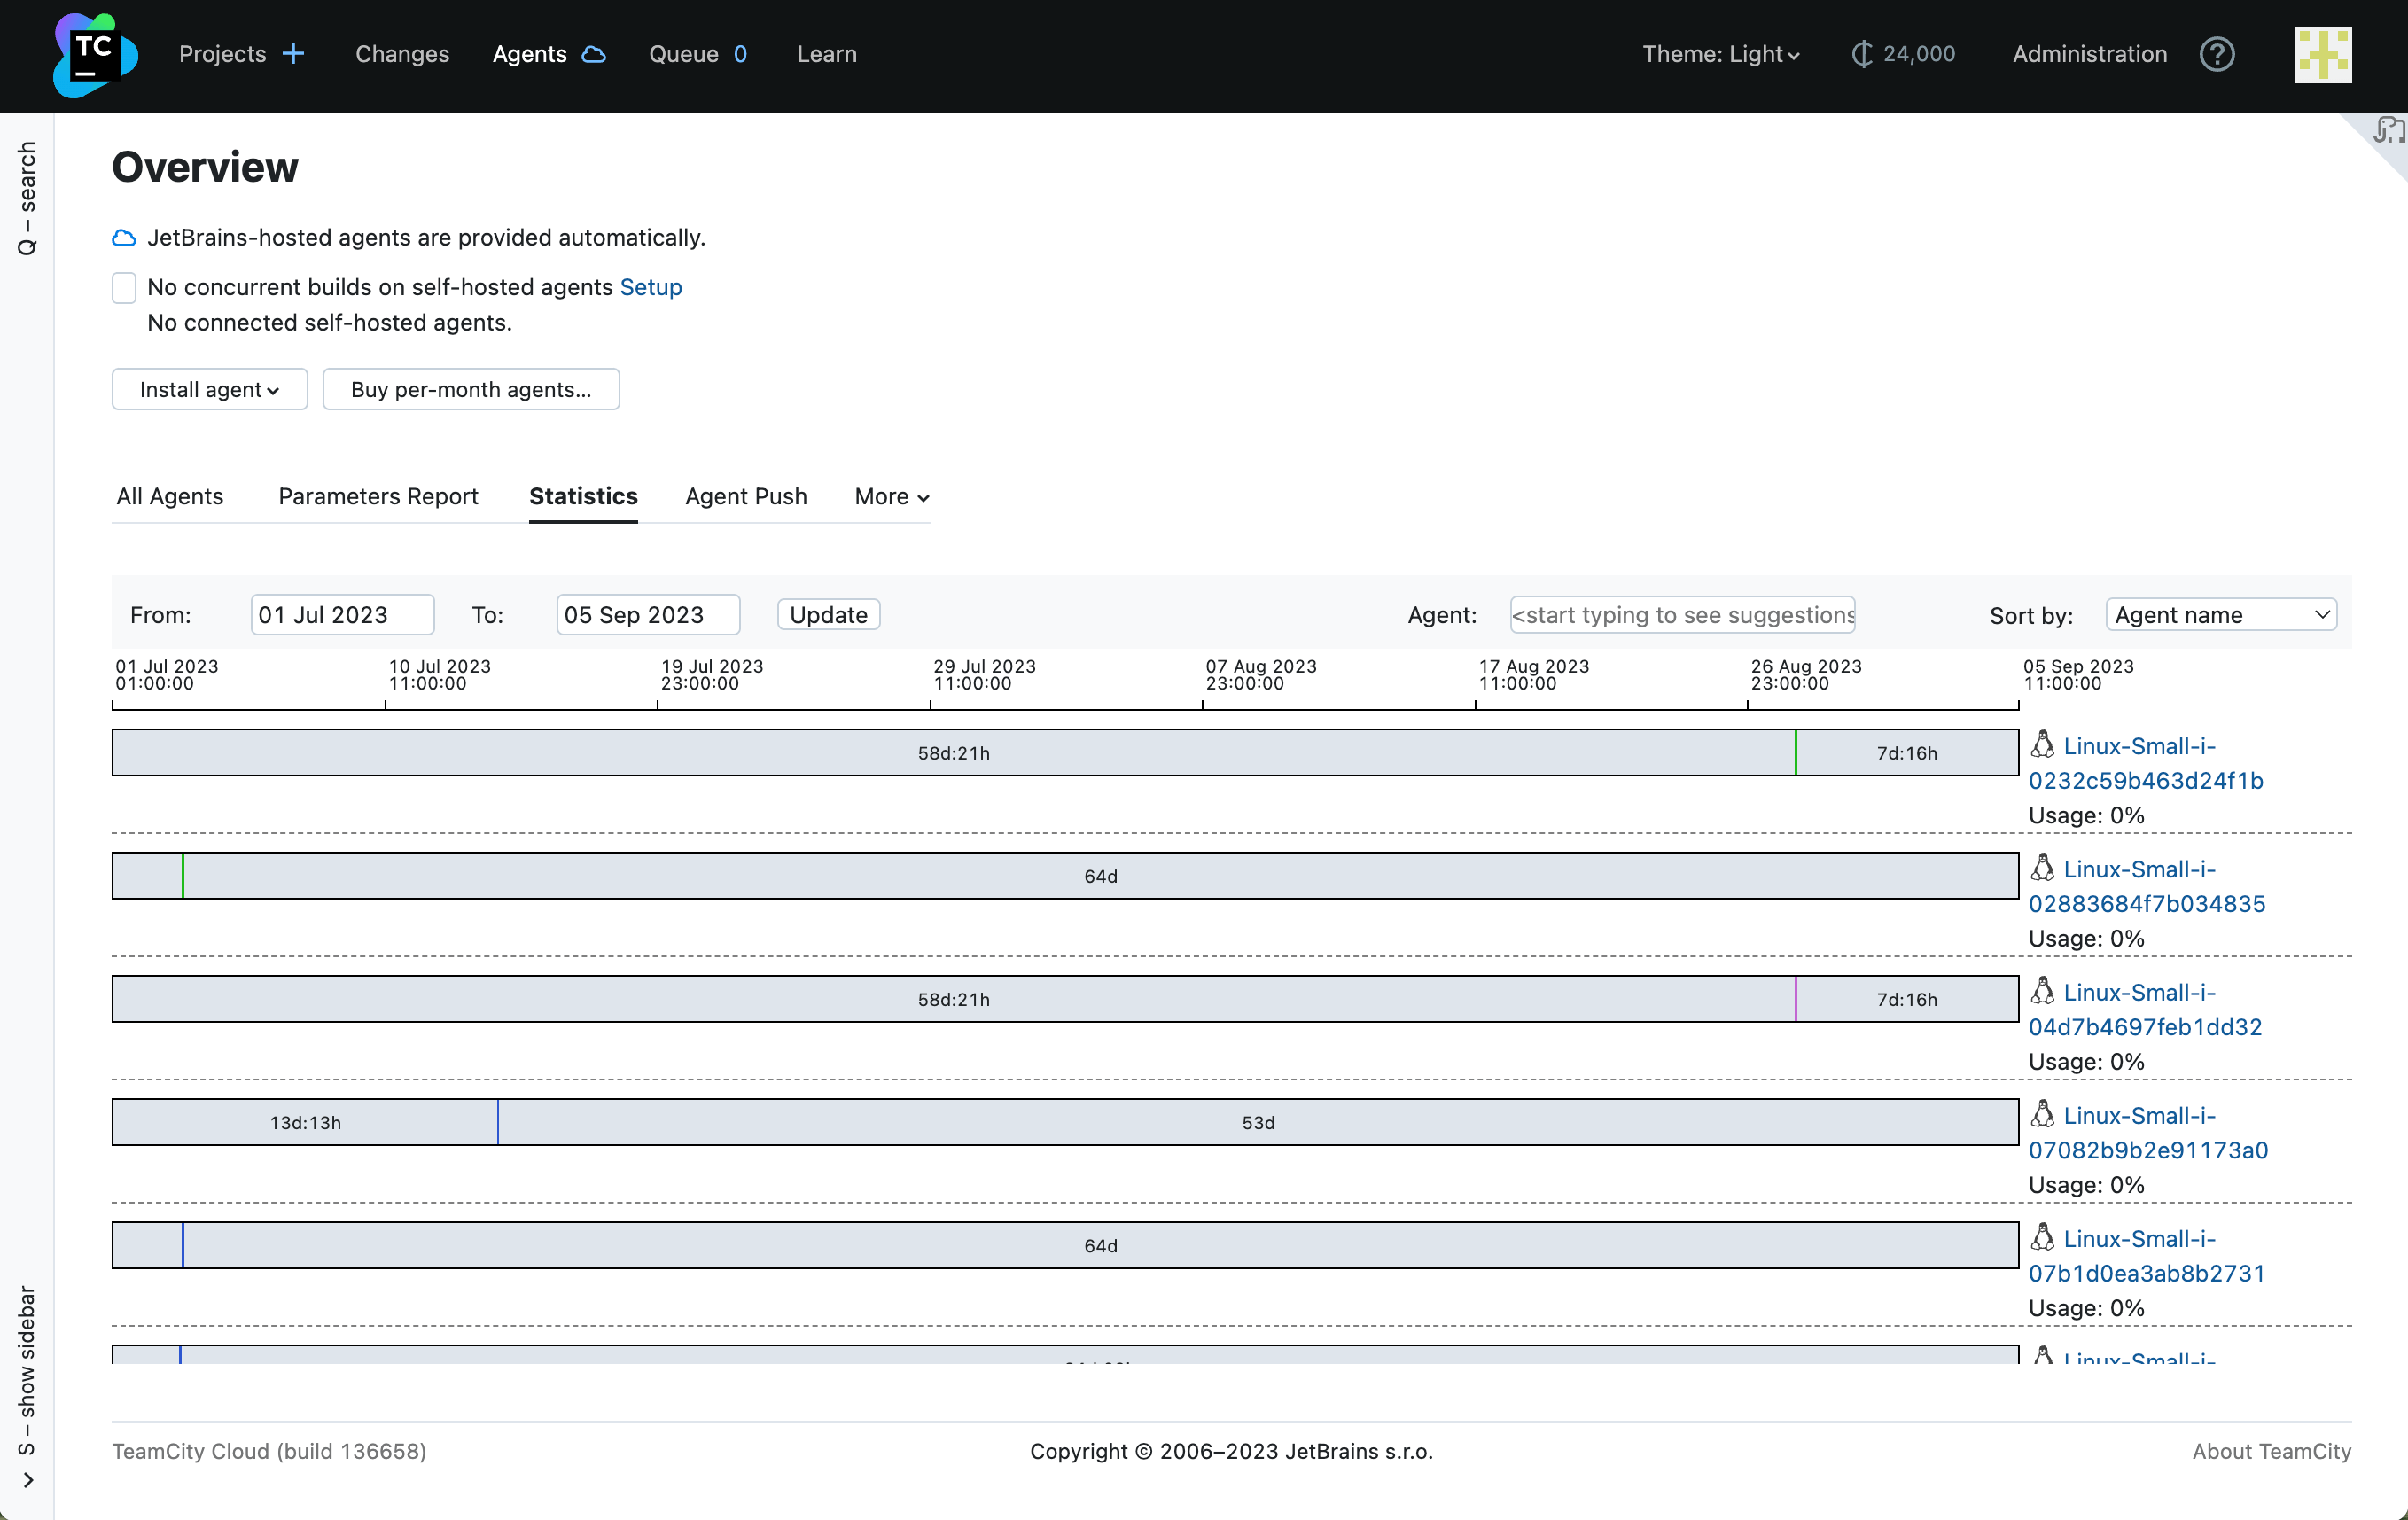The height and width of the screenshot is (1520, 2408).
Task: Click the TeamCity logo icon
Action: point(95,55)
